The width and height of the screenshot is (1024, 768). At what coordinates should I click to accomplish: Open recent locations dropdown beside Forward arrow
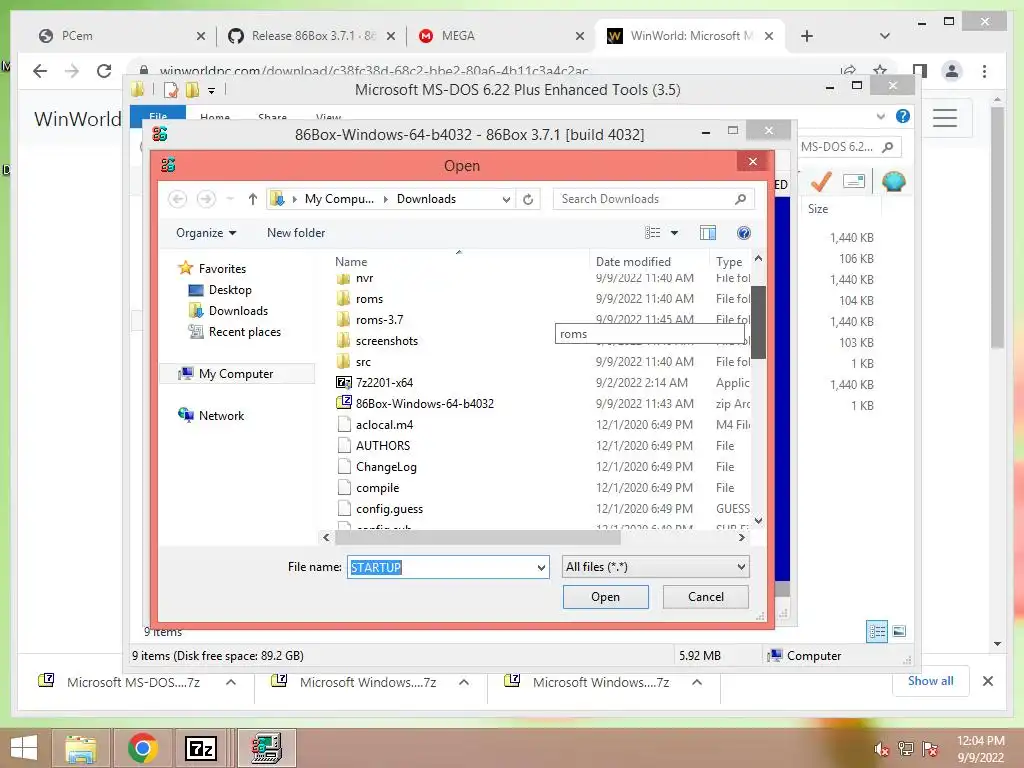click(x=230, y=199)
